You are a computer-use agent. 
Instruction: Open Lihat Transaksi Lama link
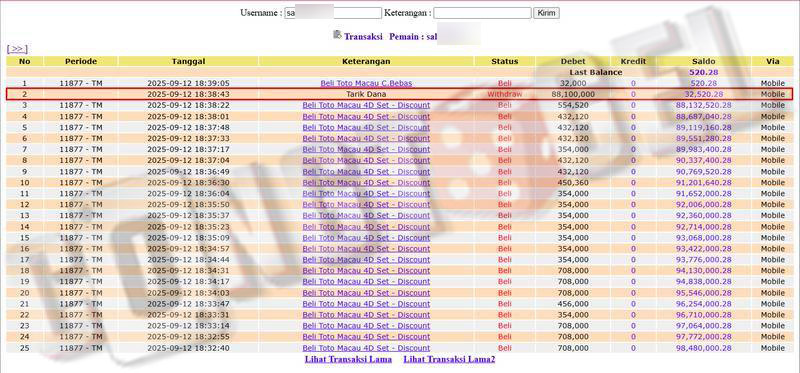pos(348,359)
